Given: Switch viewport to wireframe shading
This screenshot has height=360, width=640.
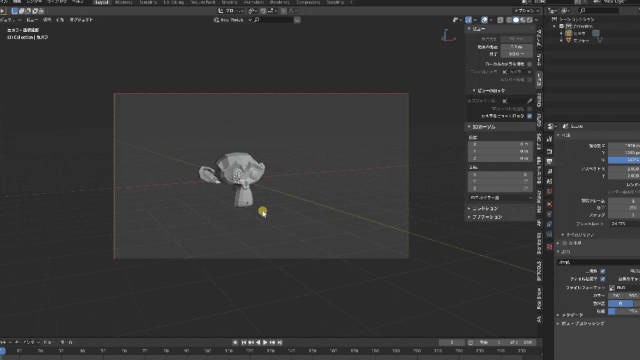Looking at the screenshot, I should 509,20.
